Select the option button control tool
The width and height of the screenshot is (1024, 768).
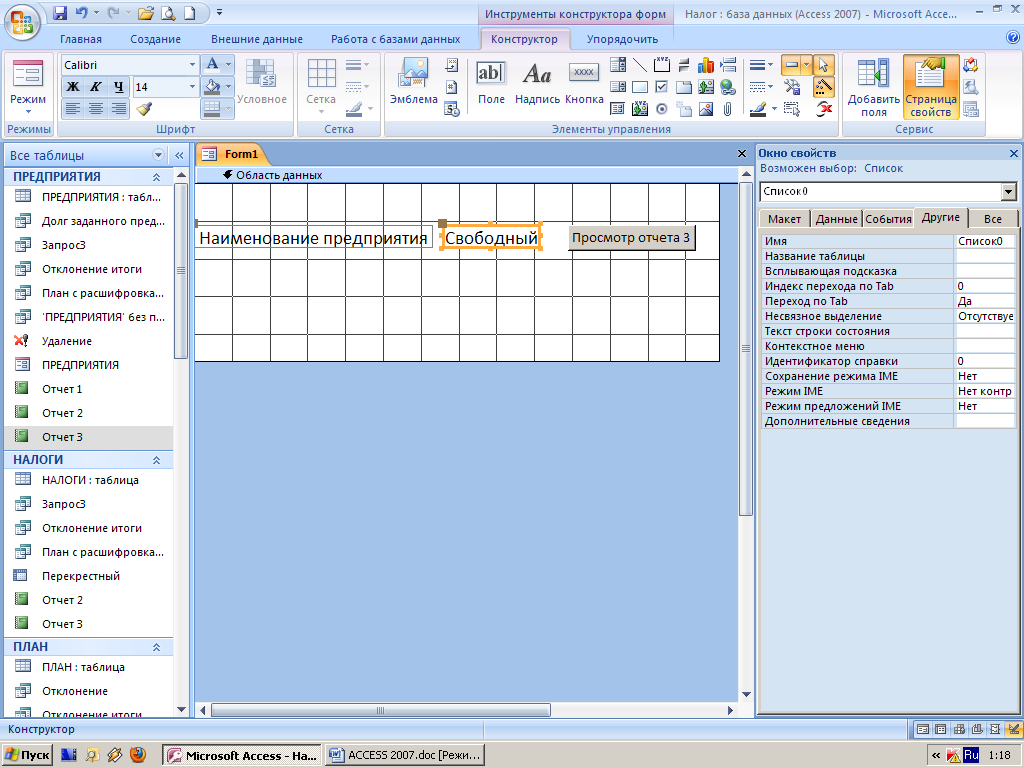tap(662, 109)
